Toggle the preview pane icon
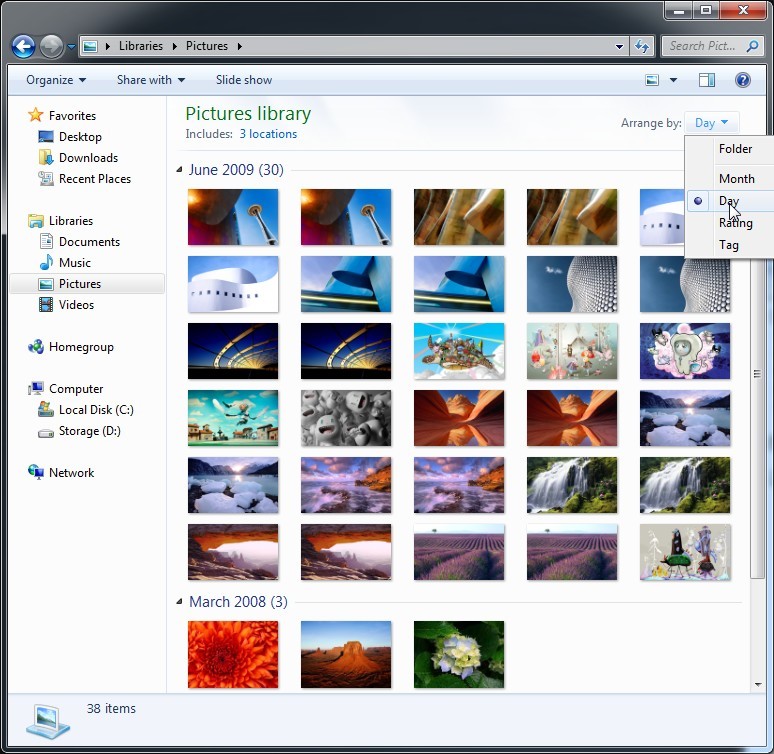This screenshot has width=774, height=754. coord(707,80)
